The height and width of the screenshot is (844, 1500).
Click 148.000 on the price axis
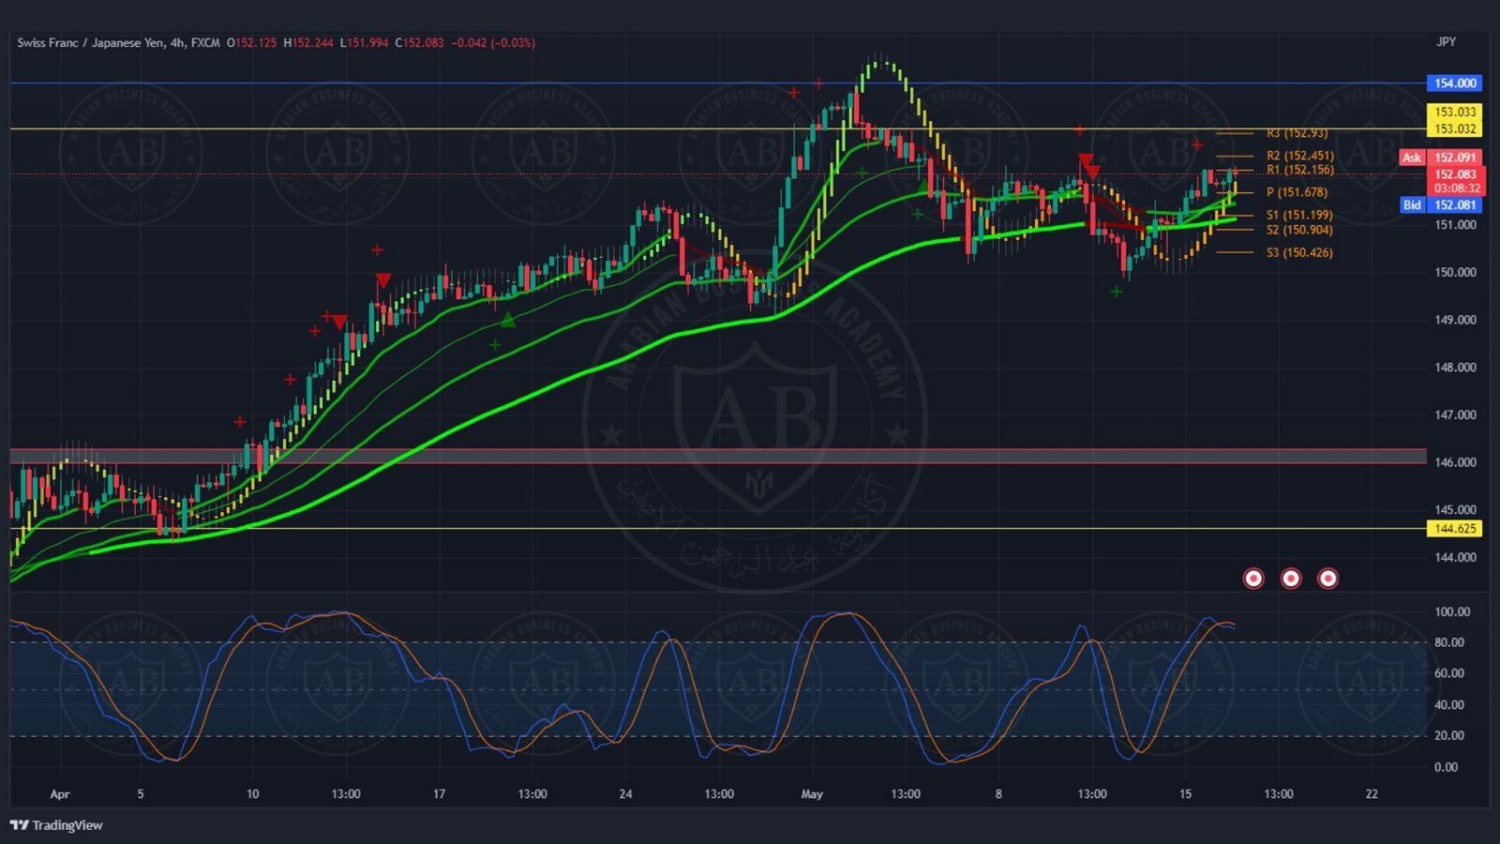click(x=1455, y=367)
